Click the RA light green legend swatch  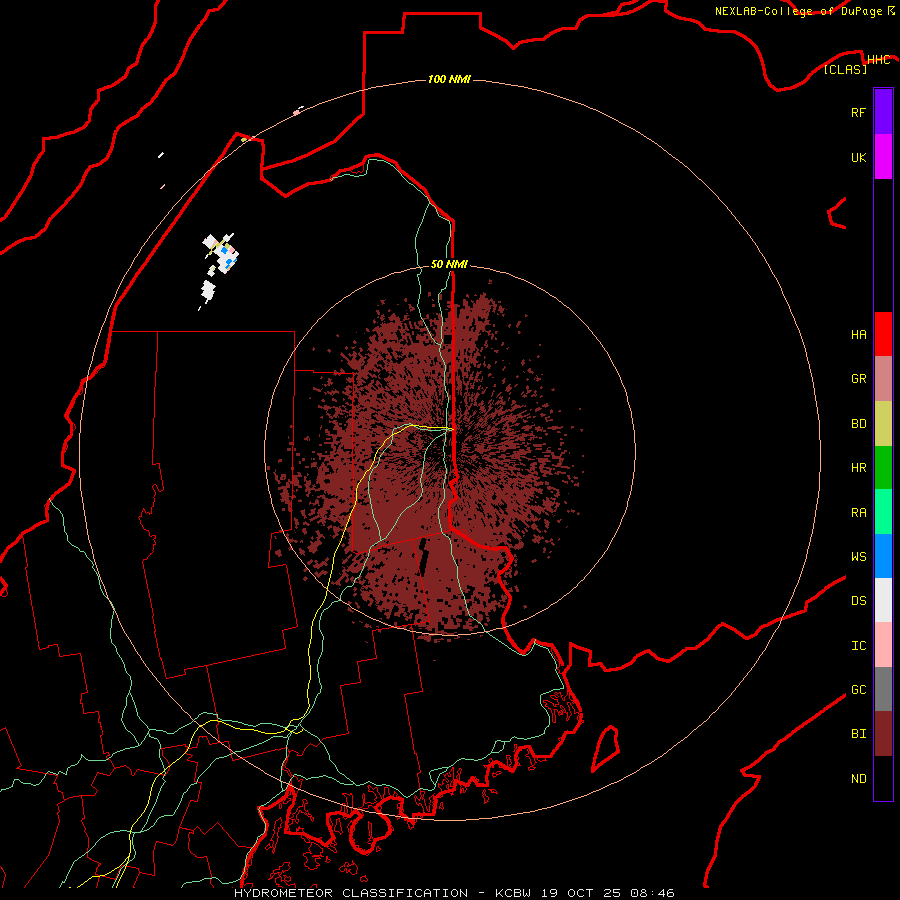click(x=883, y=512)
